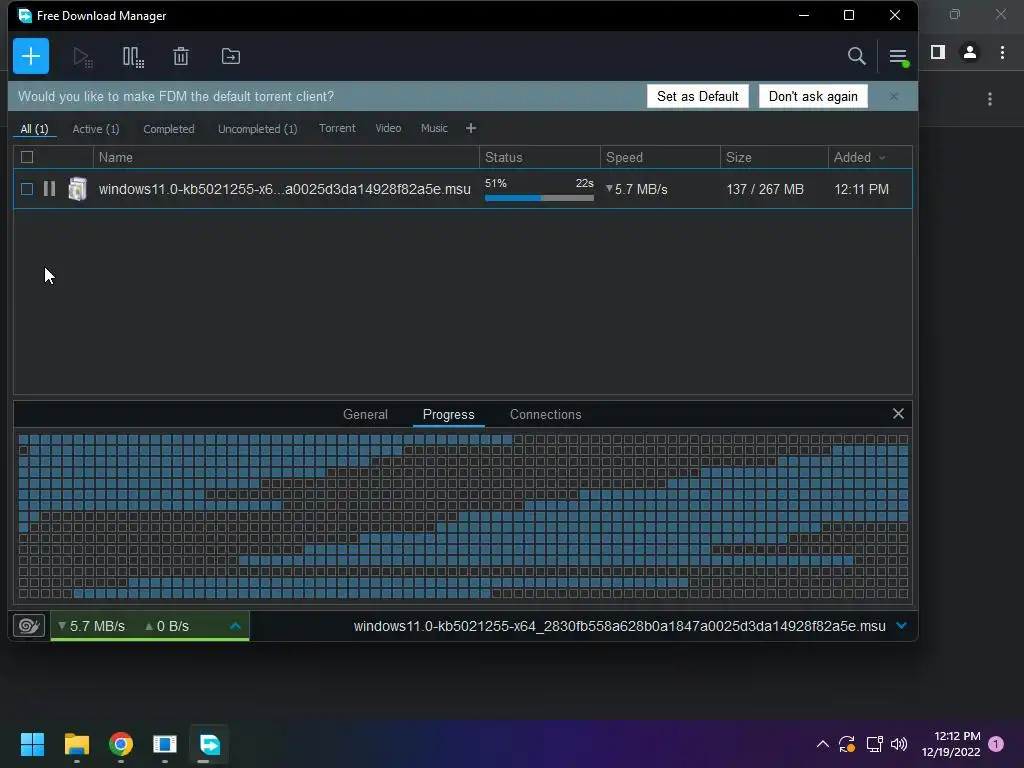Click the move to folder icon

[x=231, y=56]
